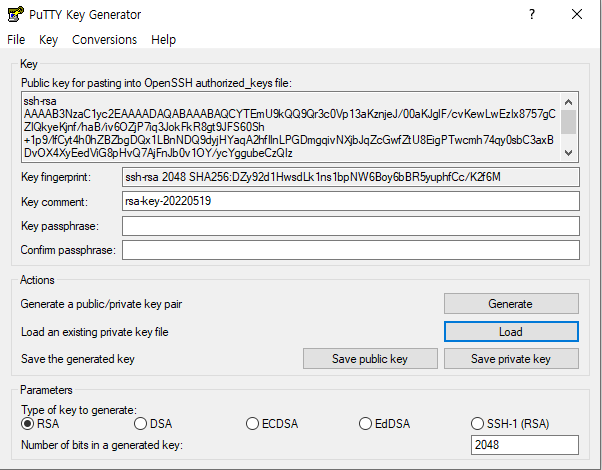602x470 pixels.
Task: Click the 'ssh-rsa' first line in public key box
Action: point(40,101)
